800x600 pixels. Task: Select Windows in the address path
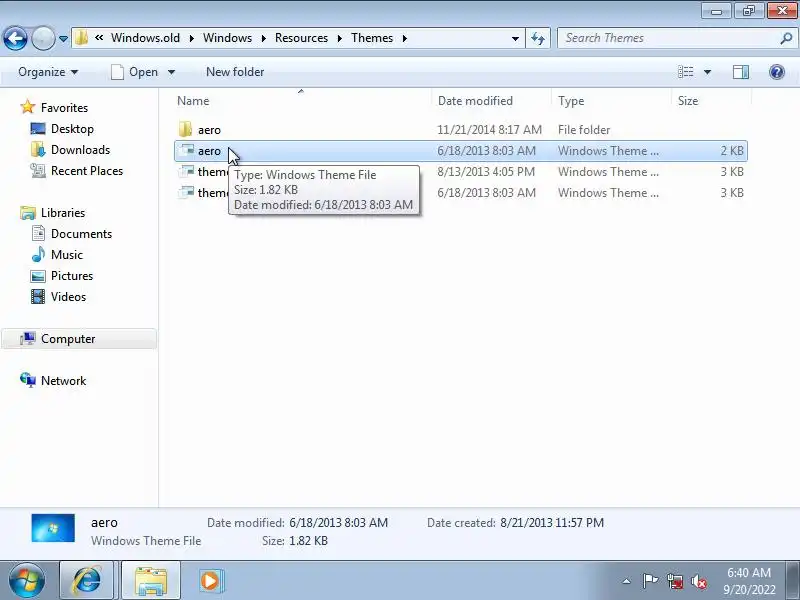[x=228, y=38]
